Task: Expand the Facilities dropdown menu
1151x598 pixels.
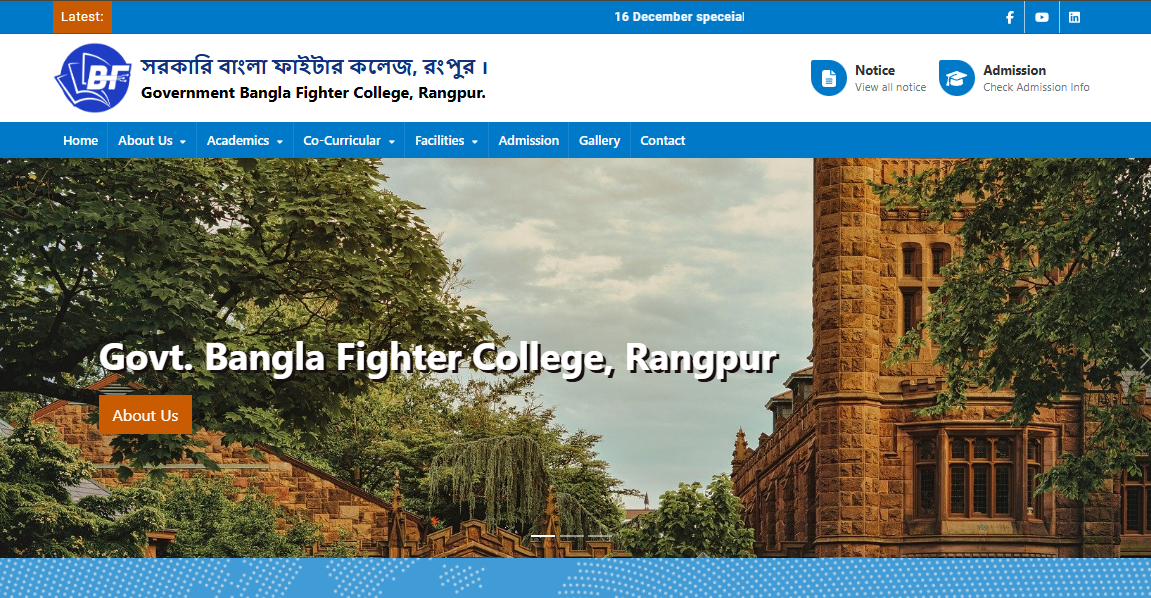Action: coord(446,140)
